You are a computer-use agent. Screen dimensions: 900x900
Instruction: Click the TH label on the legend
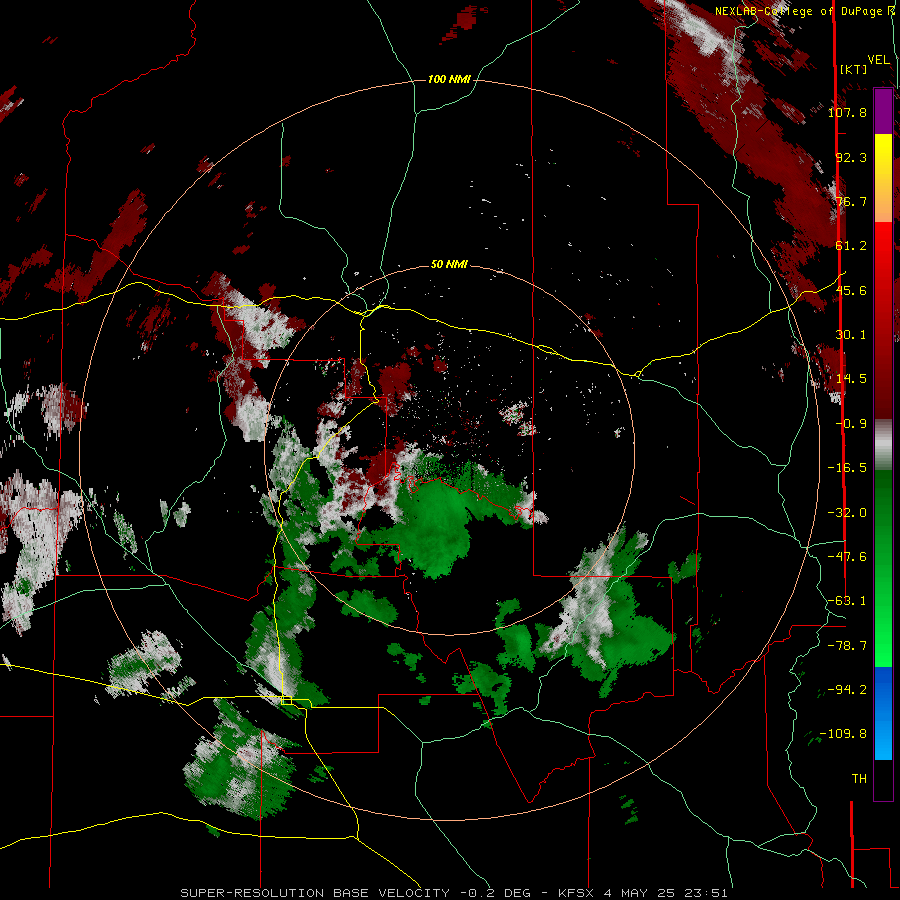point(859,779)
